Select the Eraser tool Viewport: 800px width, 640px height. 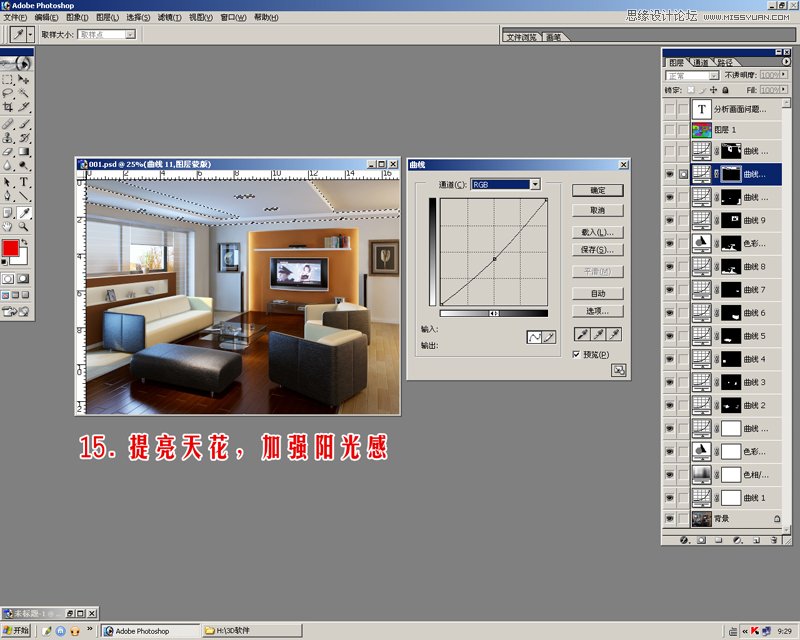tap(8, 152)
